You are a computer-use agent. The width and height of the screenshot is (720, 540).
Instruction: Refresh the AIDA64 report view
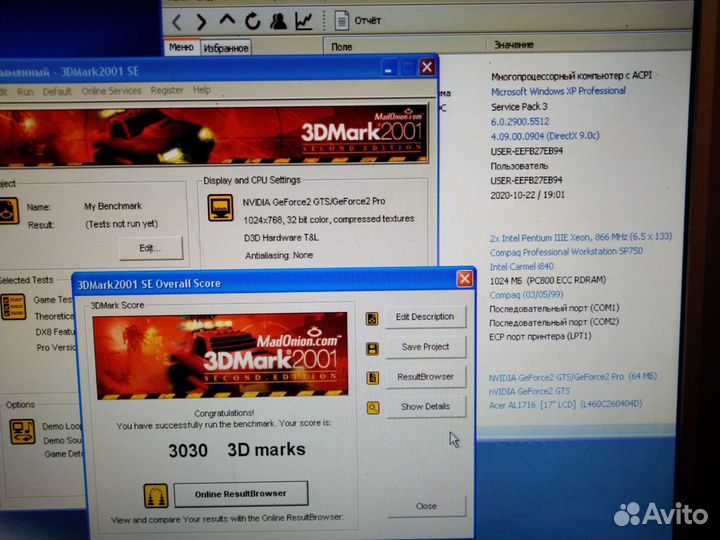point(252,21)
